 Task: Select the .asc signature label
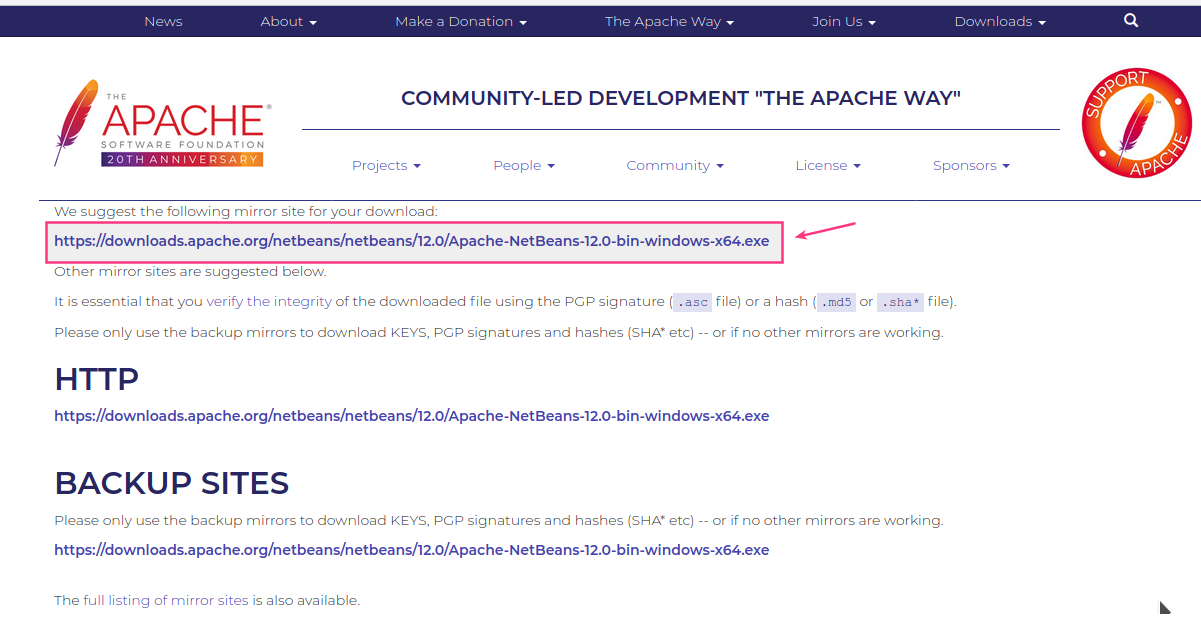pos(691,301)
